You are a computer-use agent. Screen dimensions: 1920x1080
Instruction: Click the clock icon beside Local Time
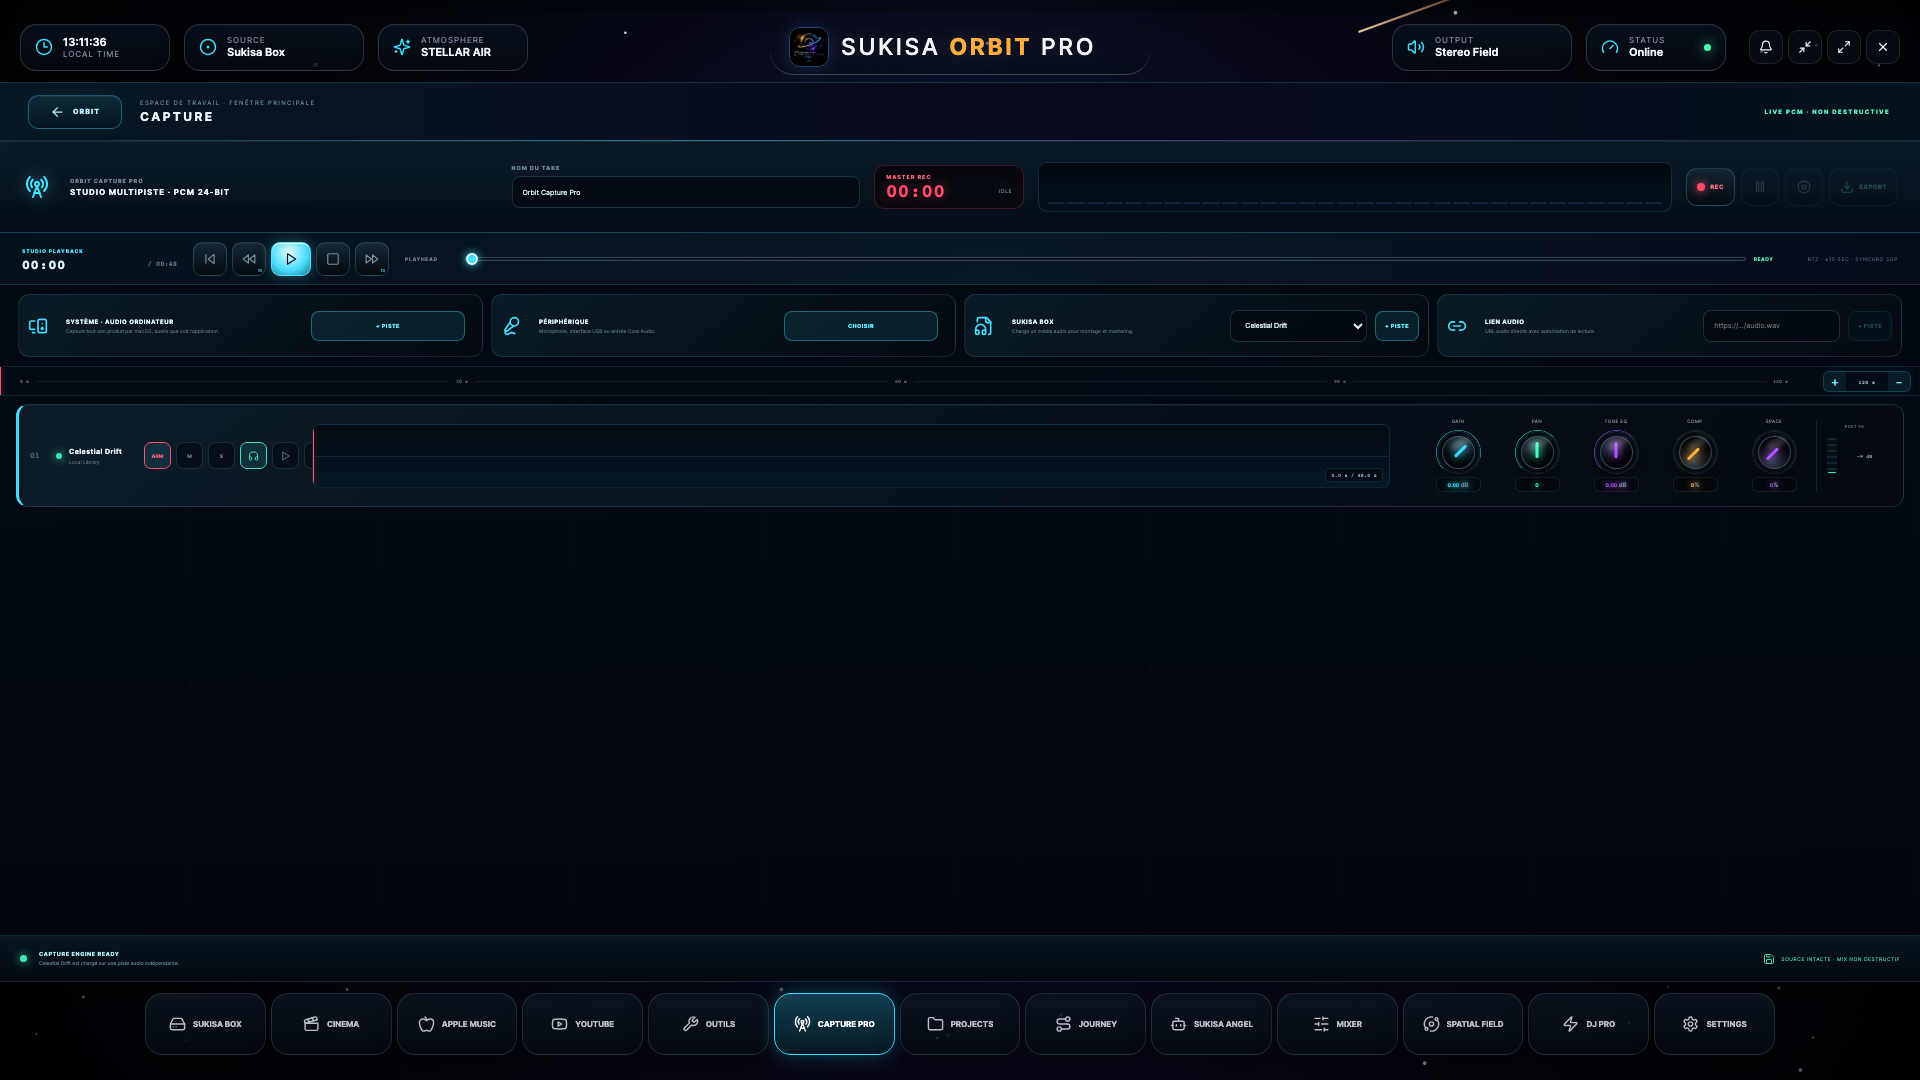coord(44,47)
